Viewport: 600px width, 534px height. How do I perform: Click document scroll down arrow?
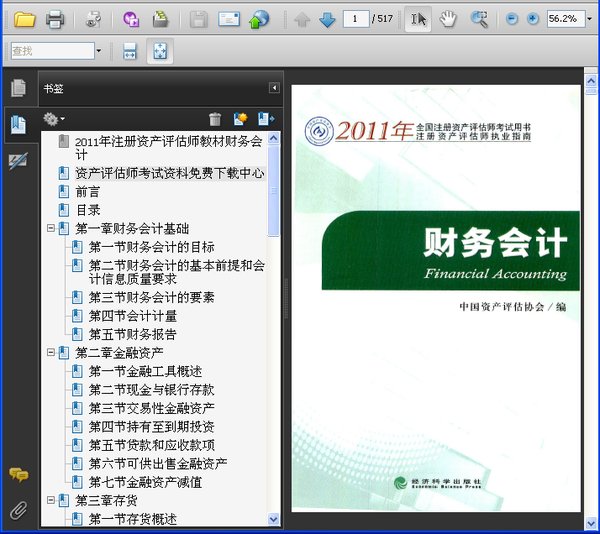(x=591, y=523)
